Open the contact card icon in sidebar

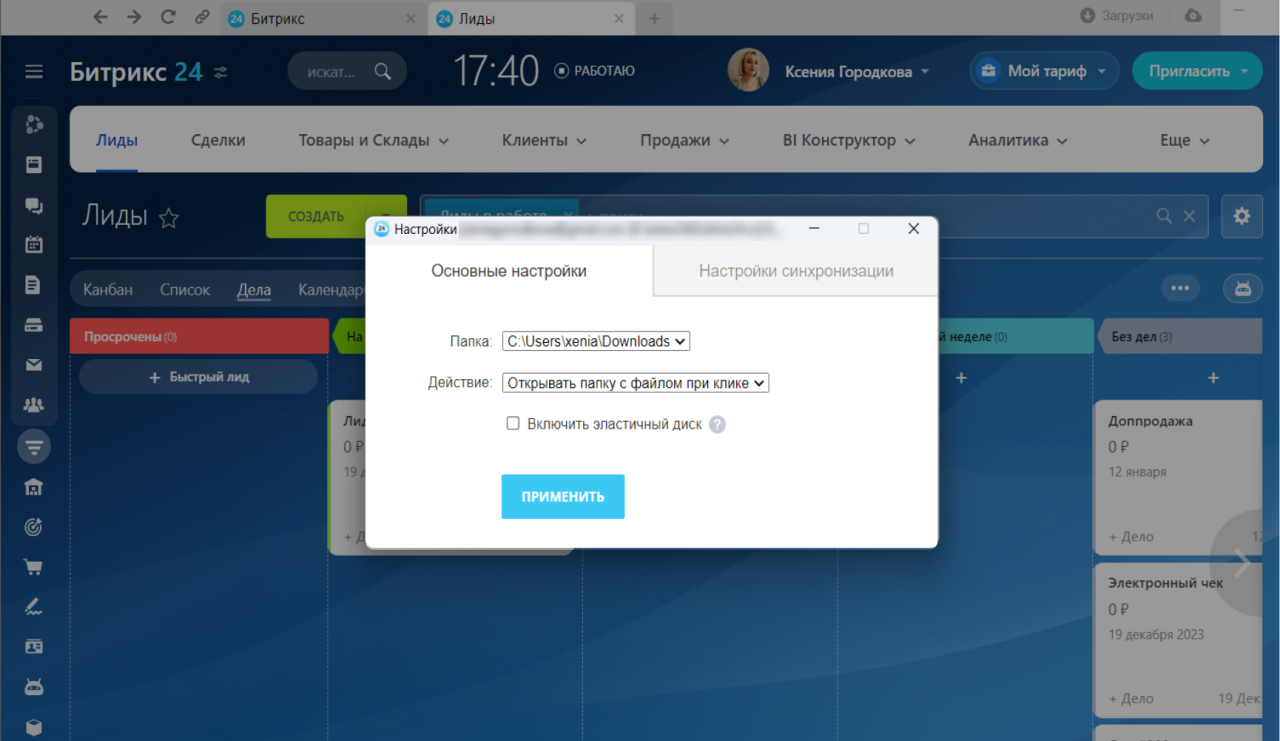[34, 647]
